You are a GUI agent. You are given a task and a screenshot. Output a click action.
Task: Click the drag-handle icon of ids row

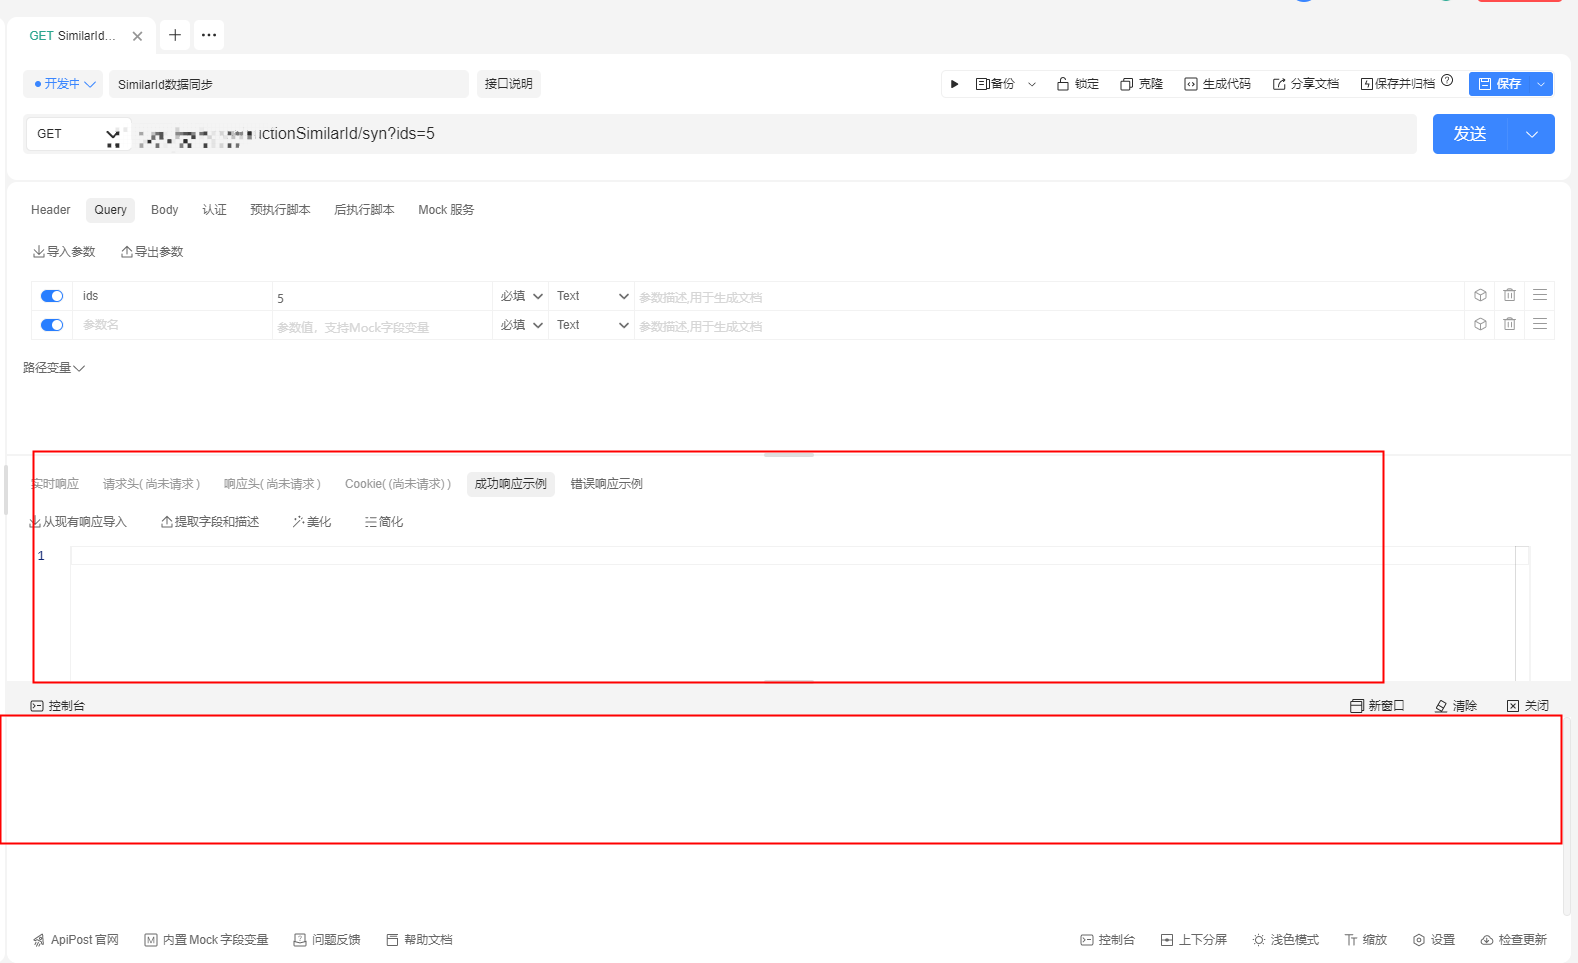coord(1540,295)
